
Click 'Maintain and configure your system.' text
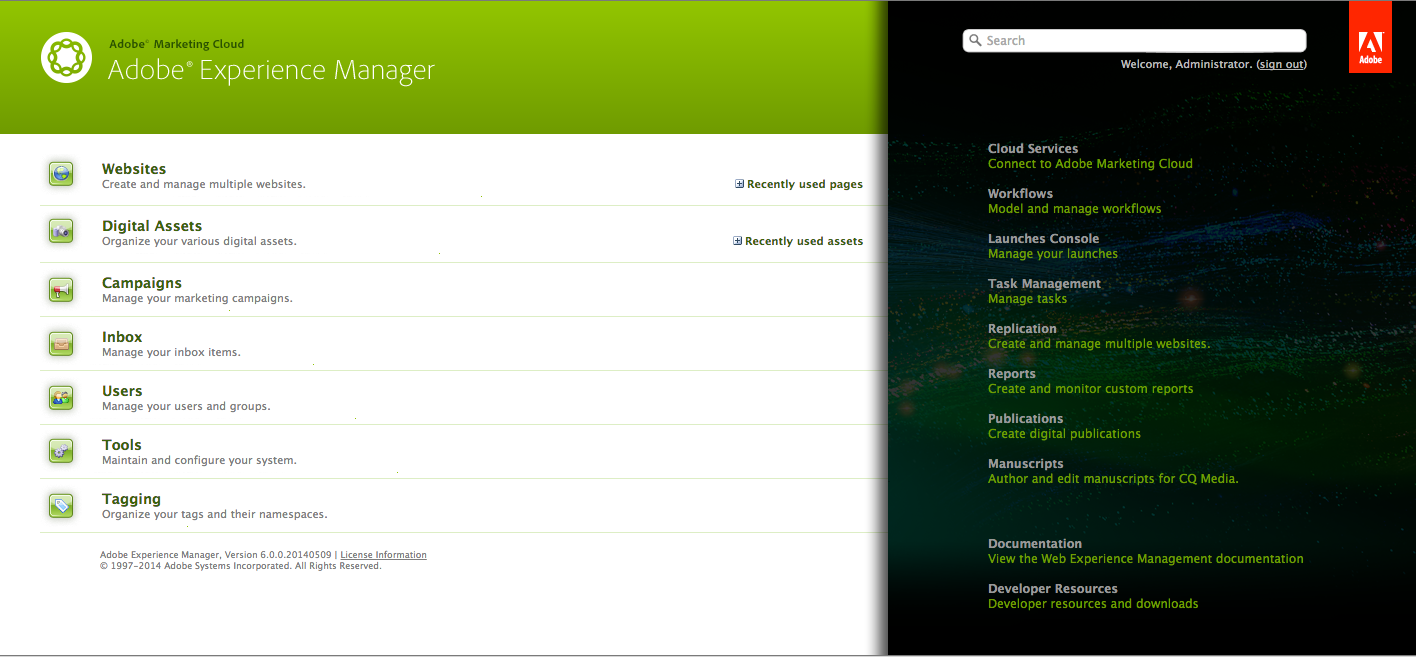tap(199, 461)
